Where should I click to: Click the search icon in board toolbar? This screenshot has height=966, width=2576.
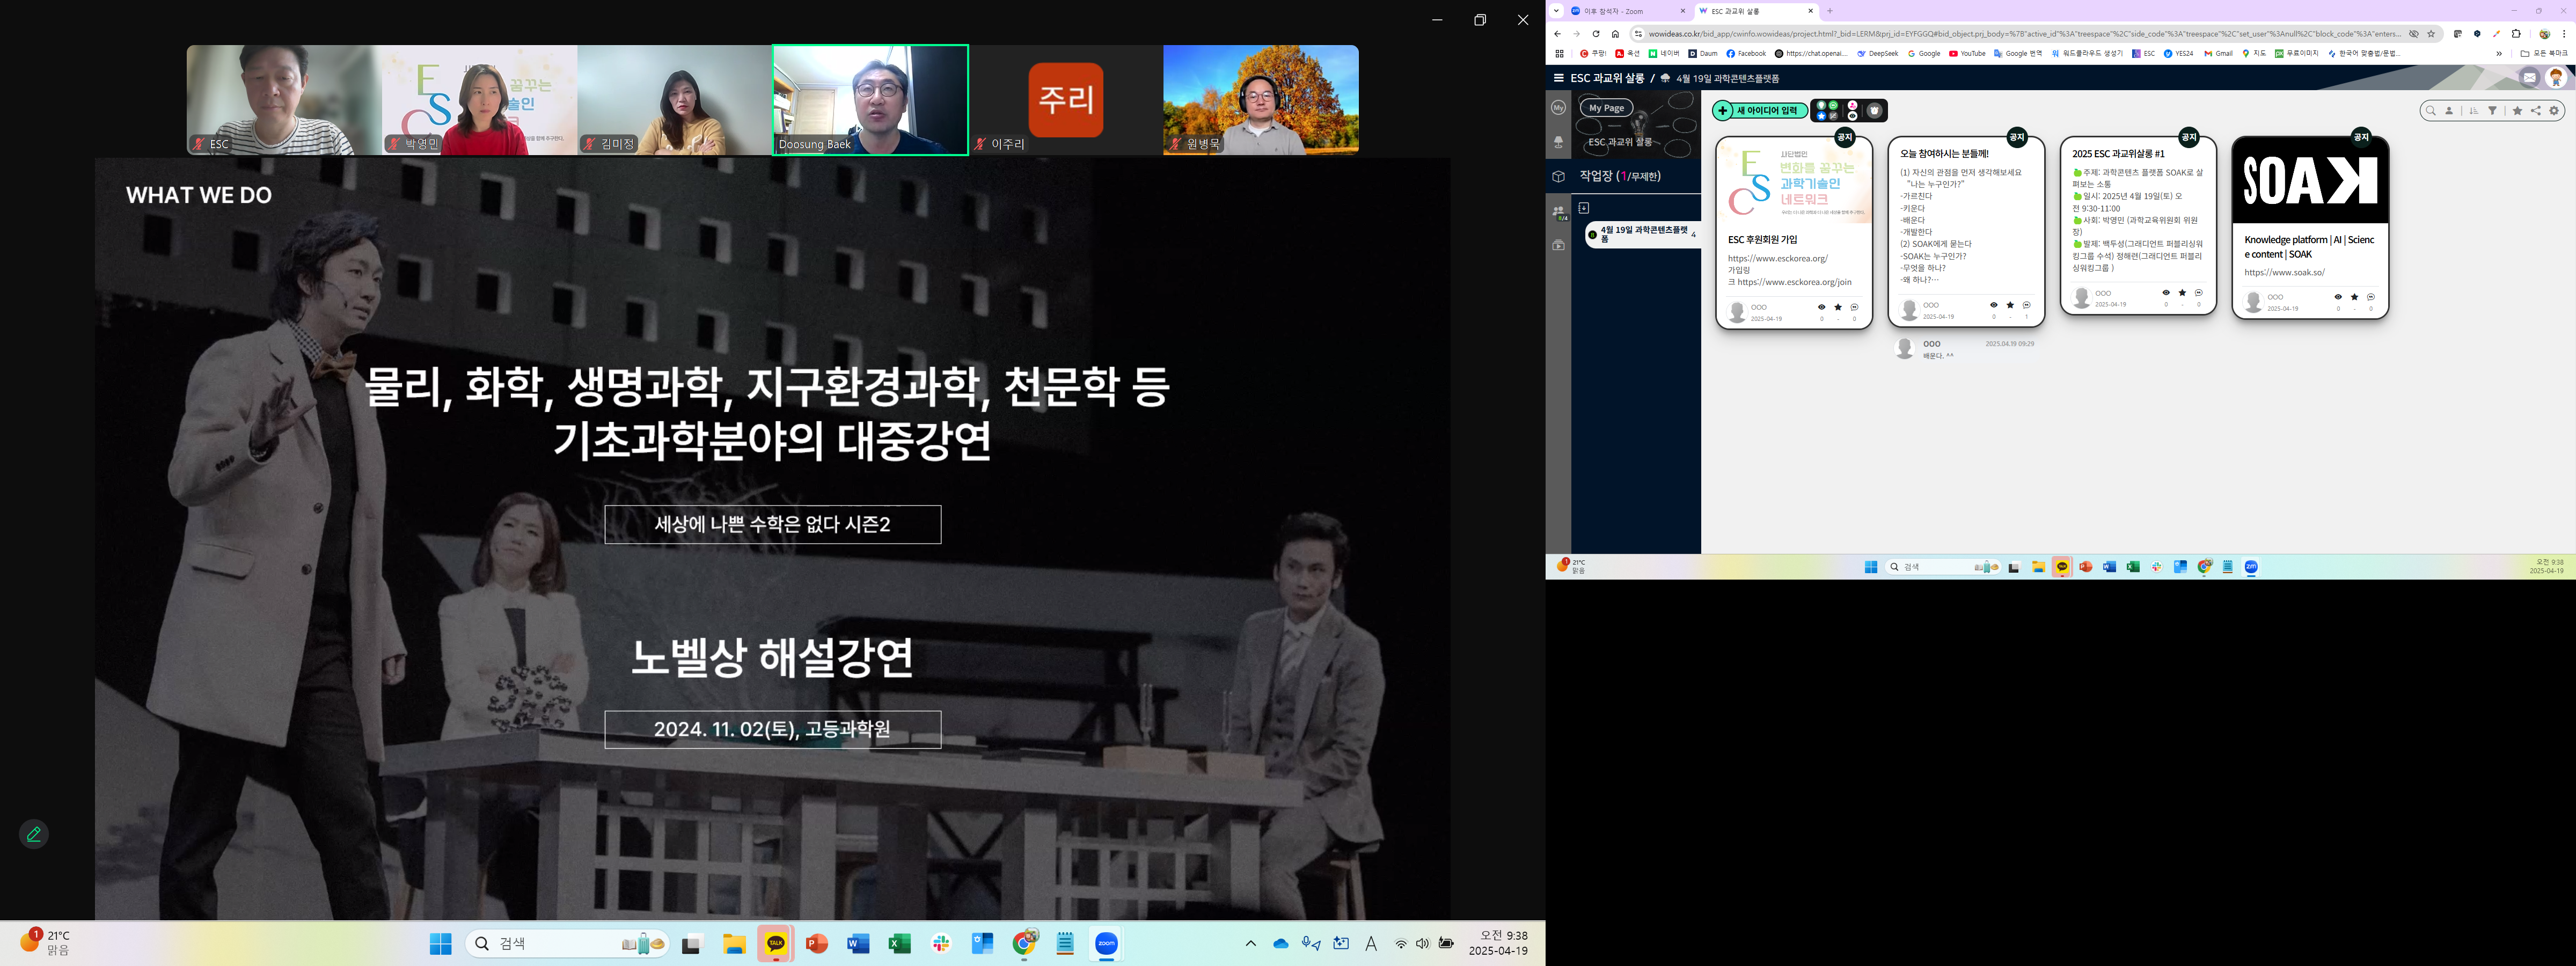[x=2430, y=111]
